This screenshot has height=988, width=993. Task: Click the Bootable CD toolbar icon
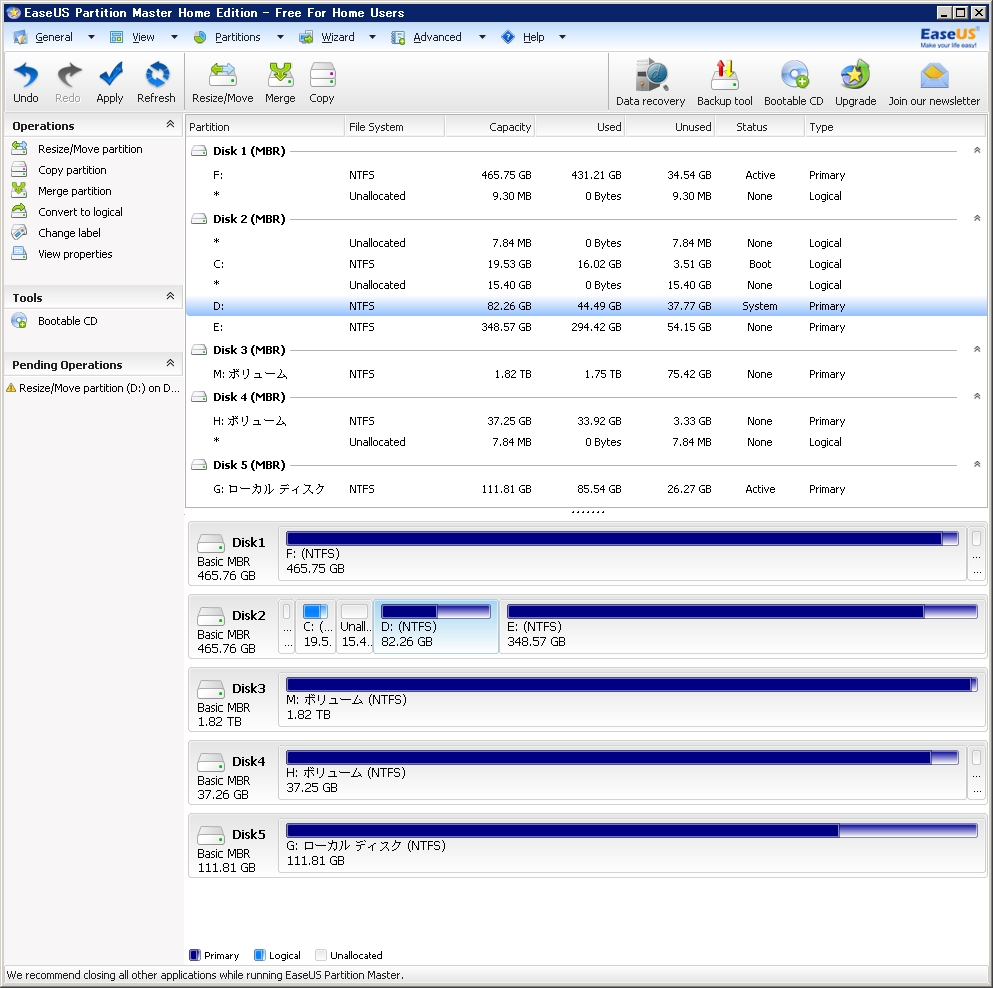pos(793,83)
